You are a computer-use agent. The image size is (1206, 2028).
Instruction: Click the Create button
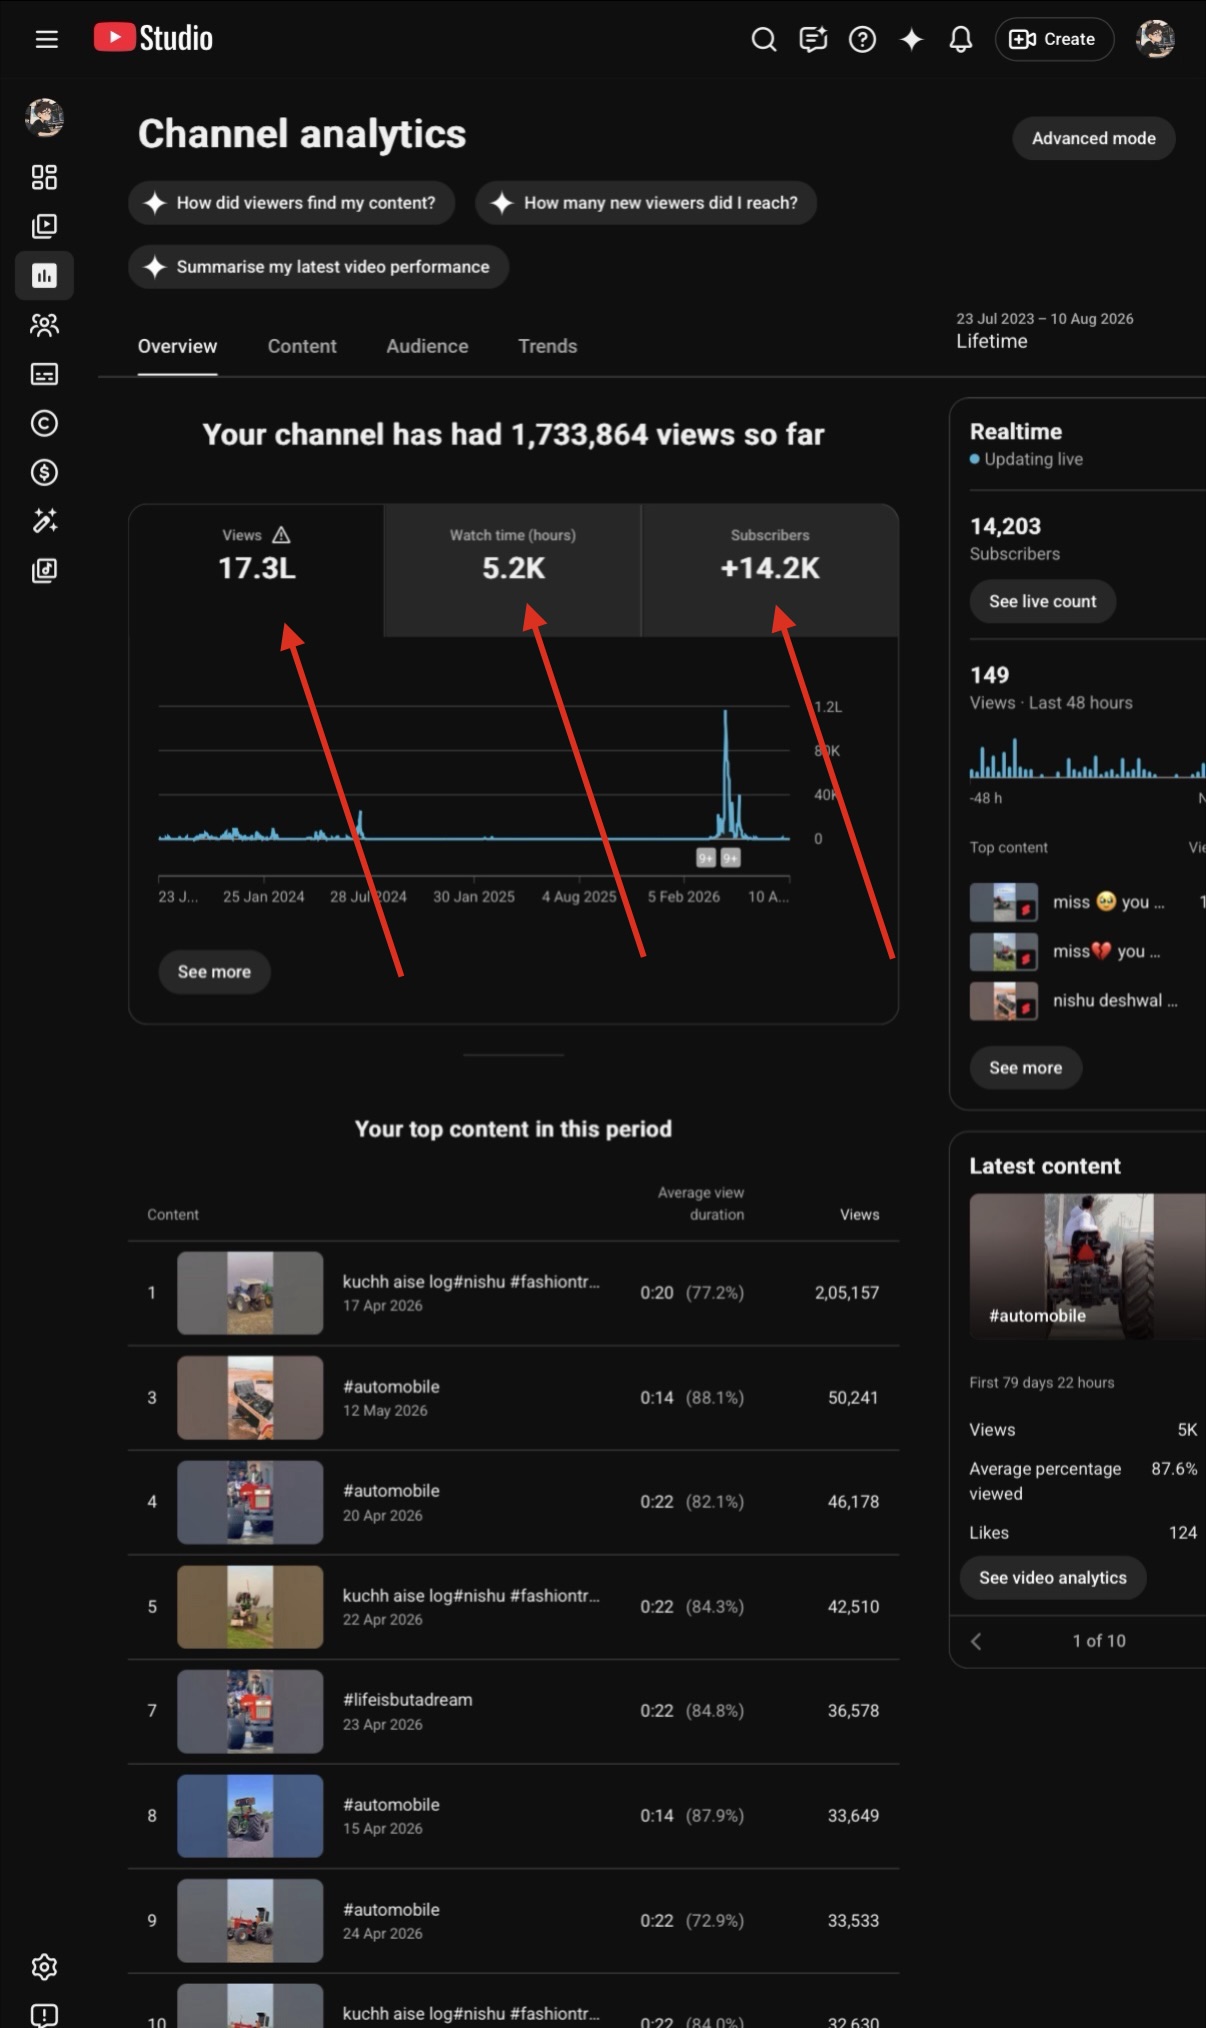(x=1054, y=39)
